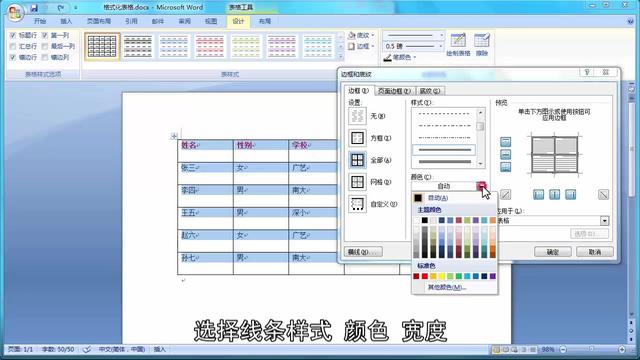The image size is (640, 360).
Task: Open the 视图 ribbon tab
Action: click(x=211, y=21)
